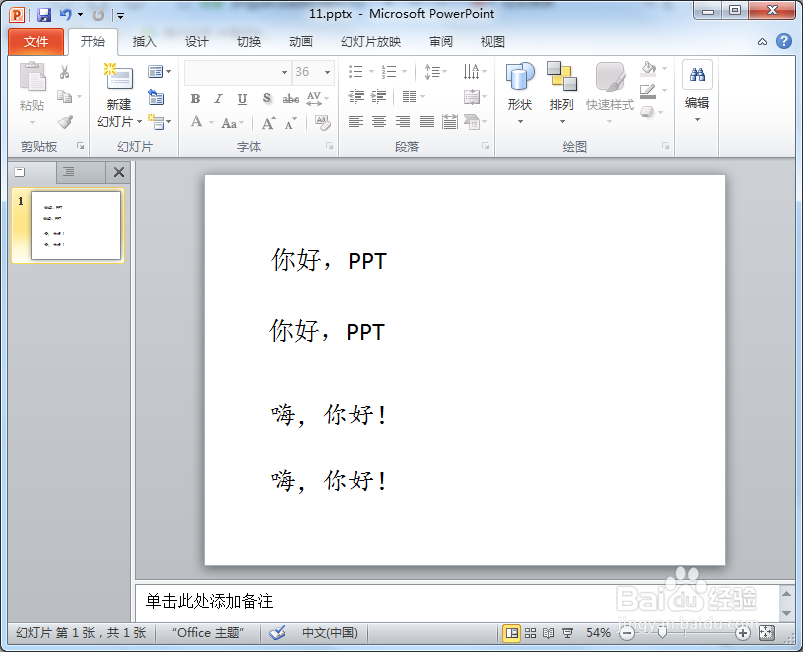Image resolution: width=803 pixels, height=652 pixels.
Task: Clear all formatting eraser icon
Action: pyautogui.click(x=323, y=122)
